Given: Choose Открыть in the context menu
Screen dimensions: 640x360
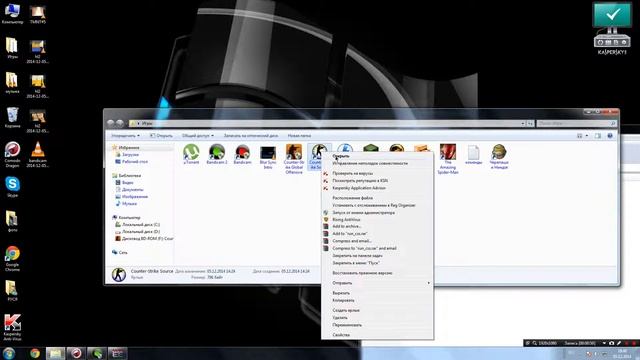Looking at the screenshot, I should point(378,156).
